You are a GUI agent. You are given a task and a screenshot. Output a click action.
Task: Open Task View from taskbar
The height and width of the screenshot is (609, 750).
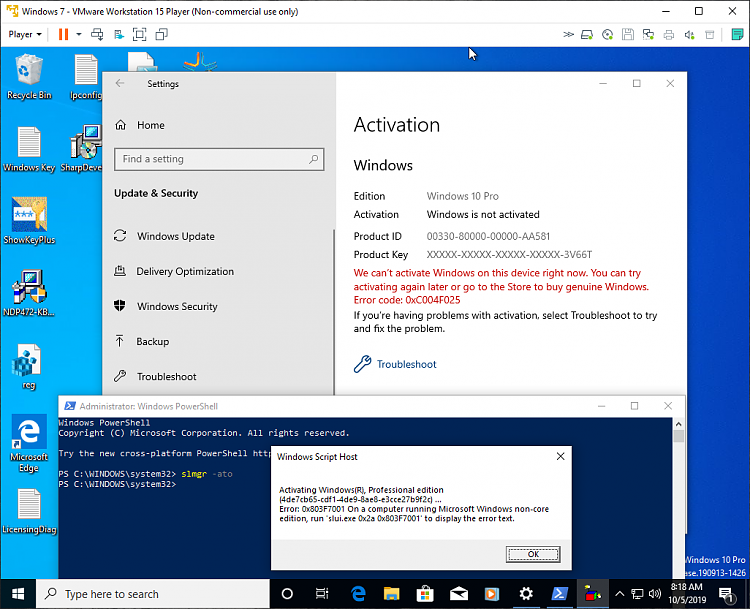pos(322,594)
